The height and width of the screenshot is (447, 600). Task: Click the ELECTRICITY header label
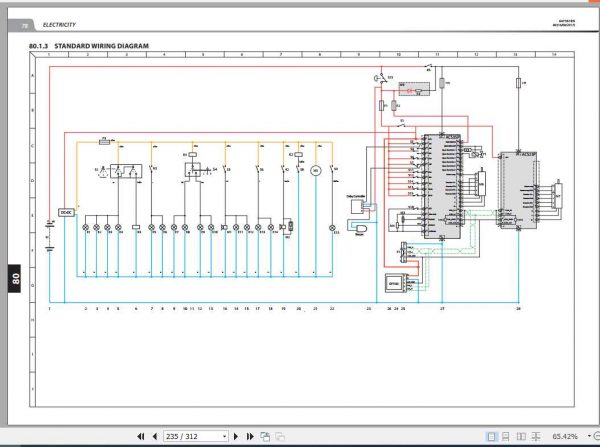pos(59,25)
